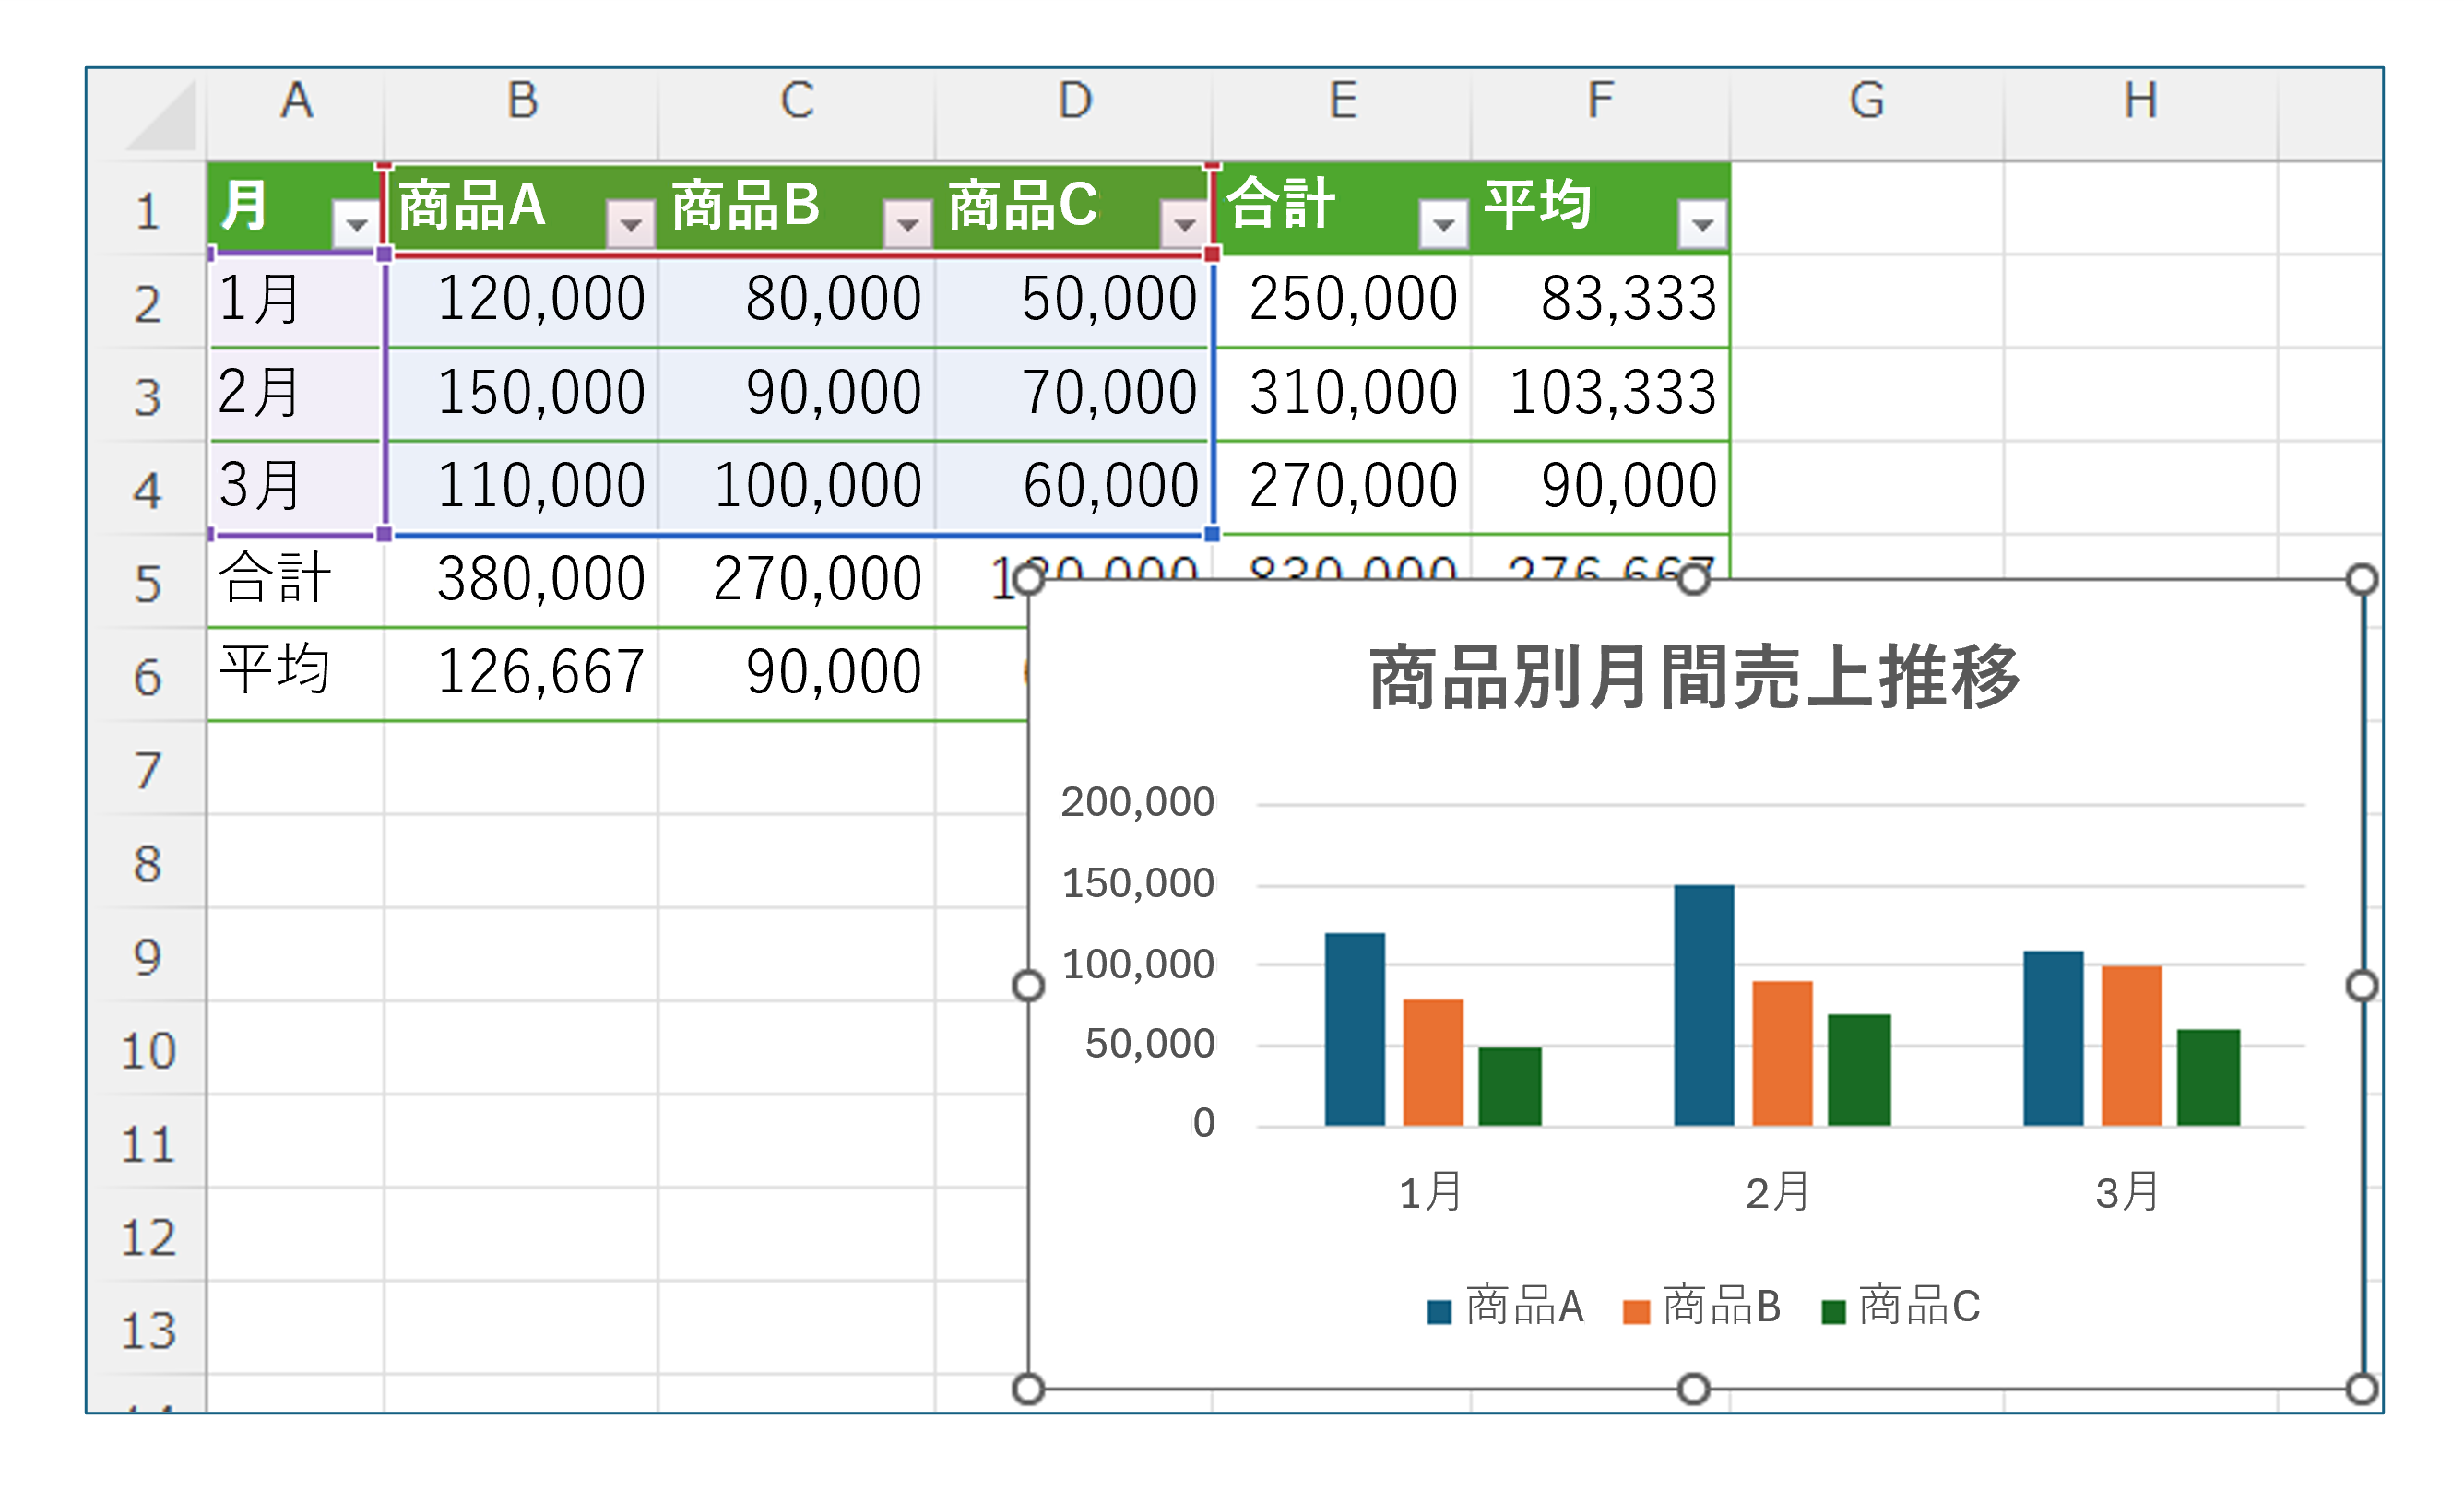The height and width of the screenshot is (1502, 2464).
Task: Select cell containing 150,000
Action: pyautogui.click(x=540, y=392)
